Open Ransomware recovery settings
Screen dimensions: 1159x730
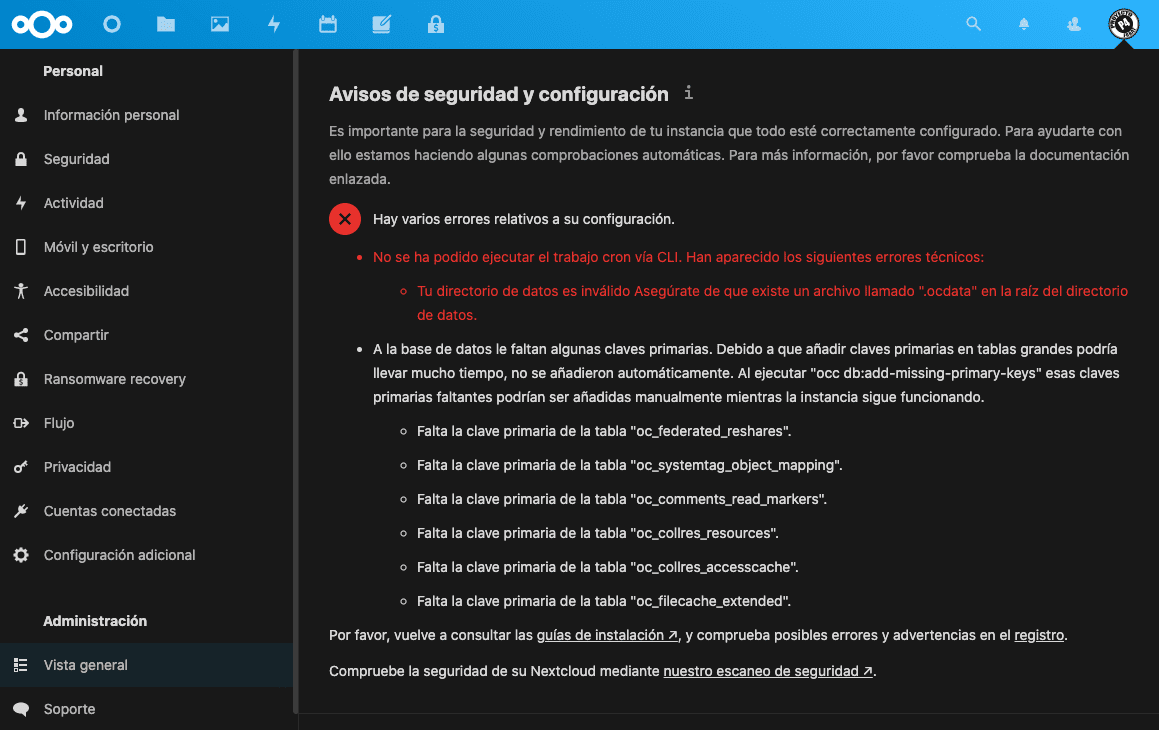click(x=115, y=379)
